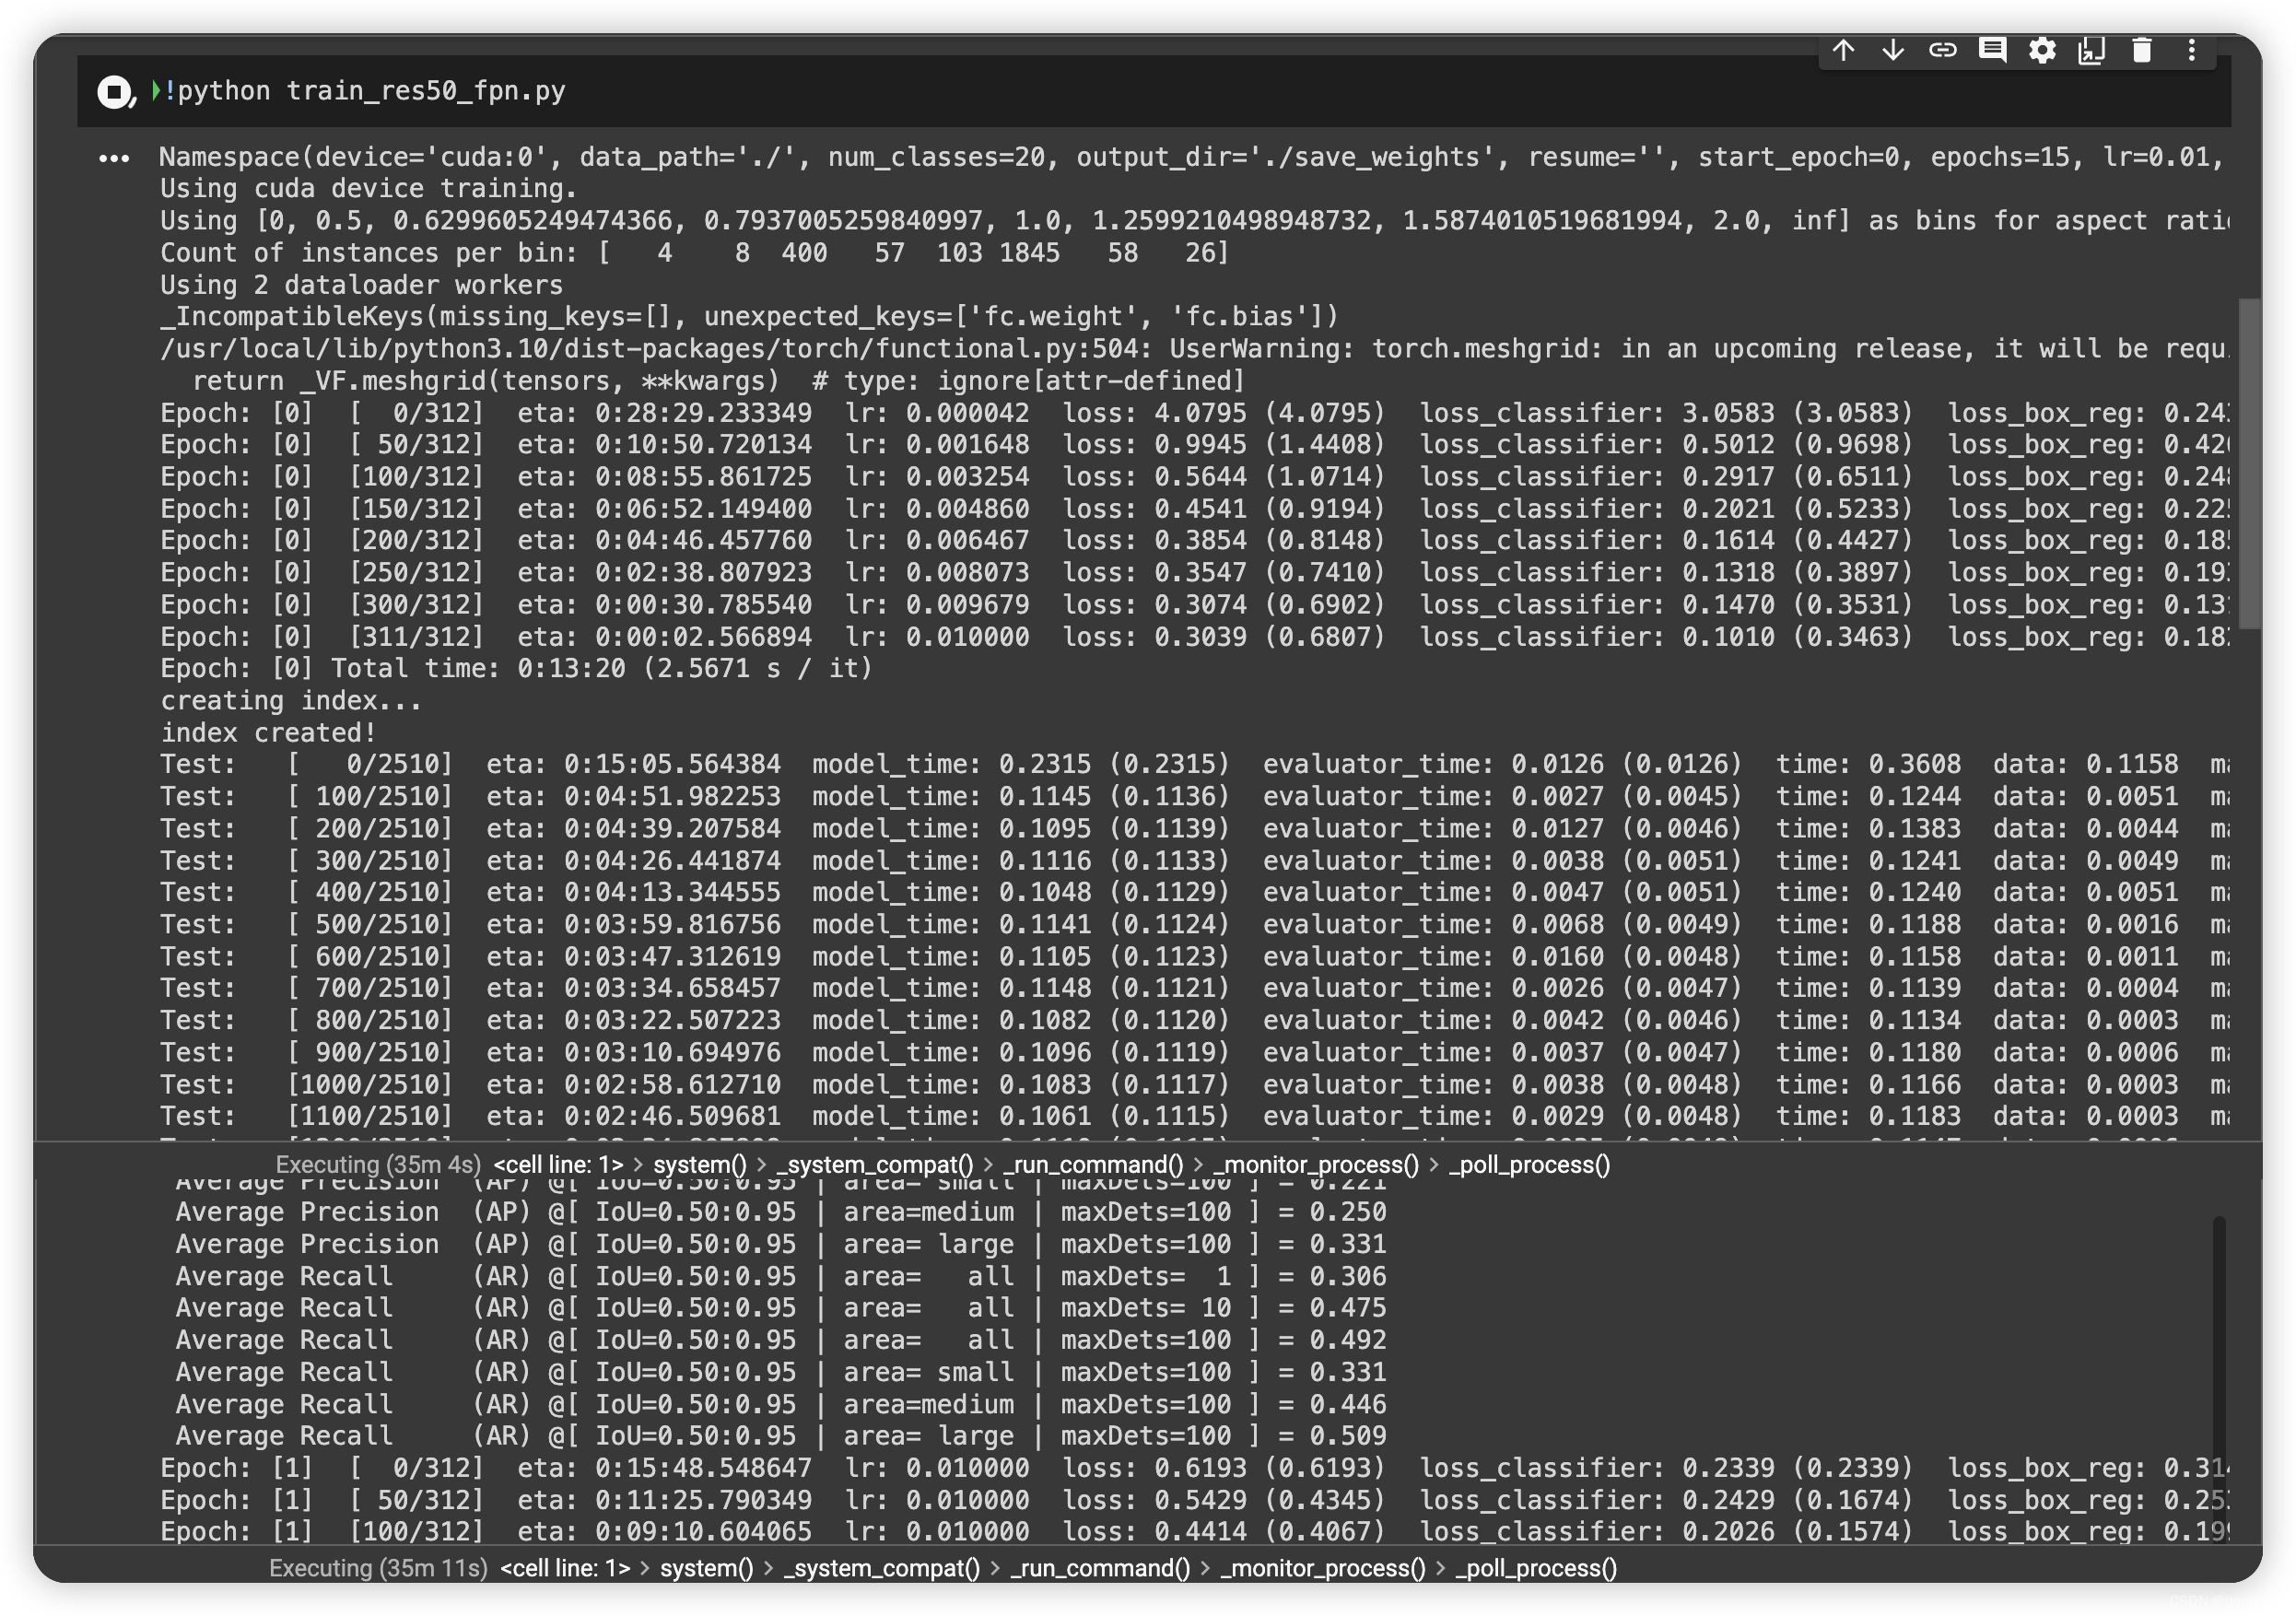Viewport: 2296px width, 1616px height.
Task: Click system() in bottom status bar
Action: pos(707,1567)
